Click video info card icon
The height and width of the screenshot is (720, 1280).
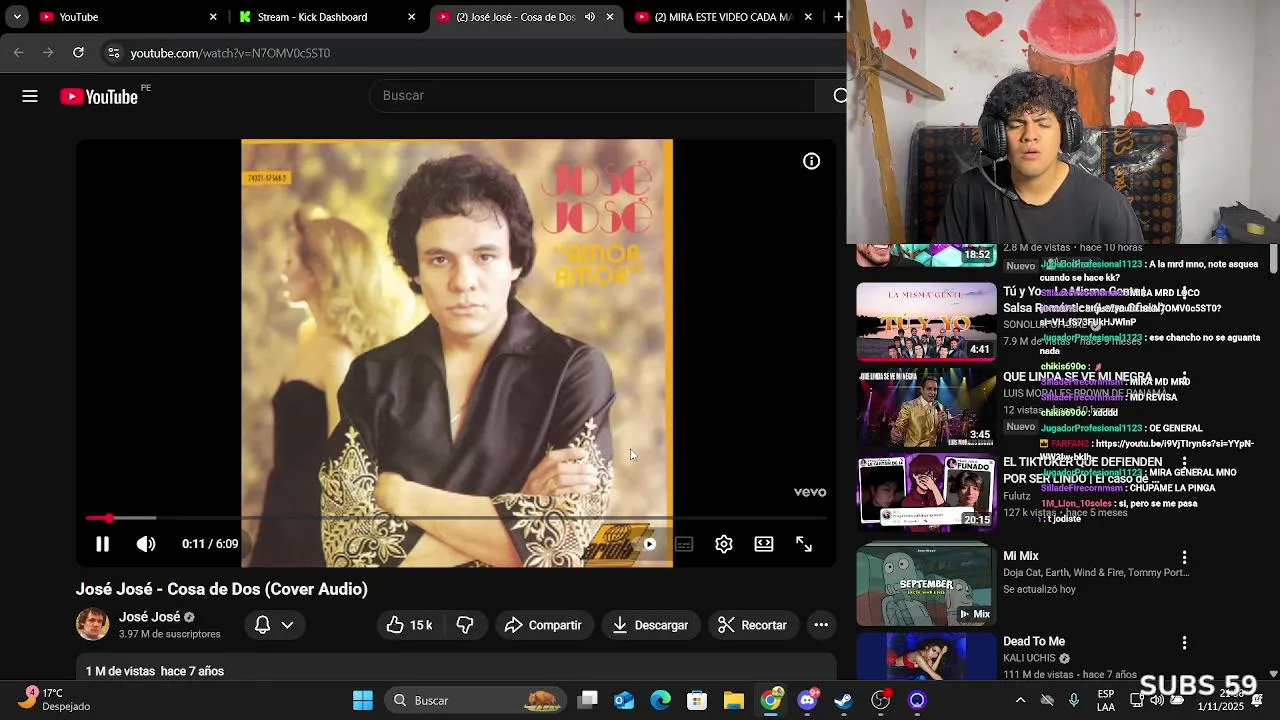click(811, 161)
